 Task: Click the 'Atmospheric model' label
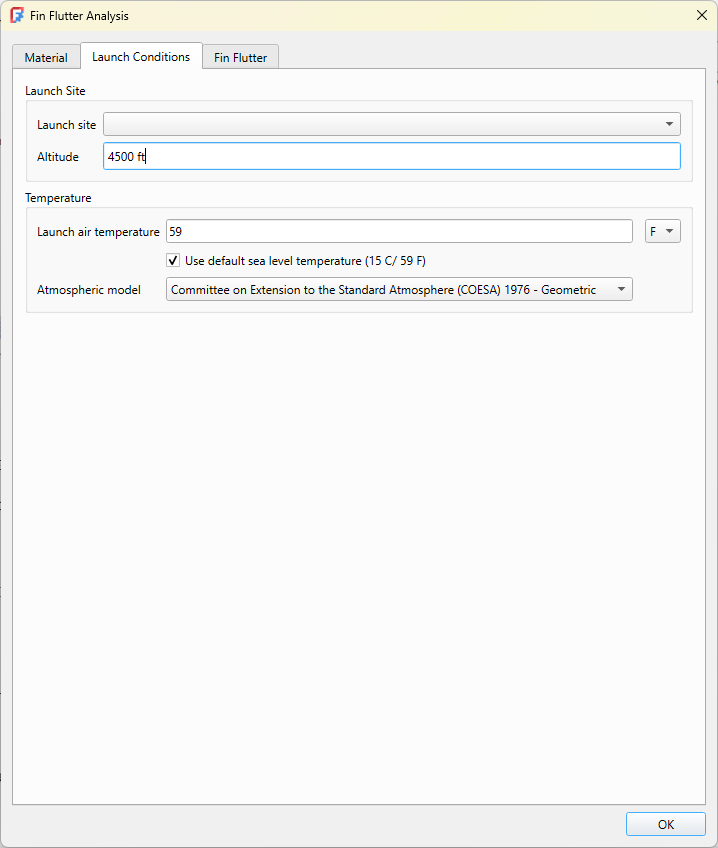[x=89, y=290]
